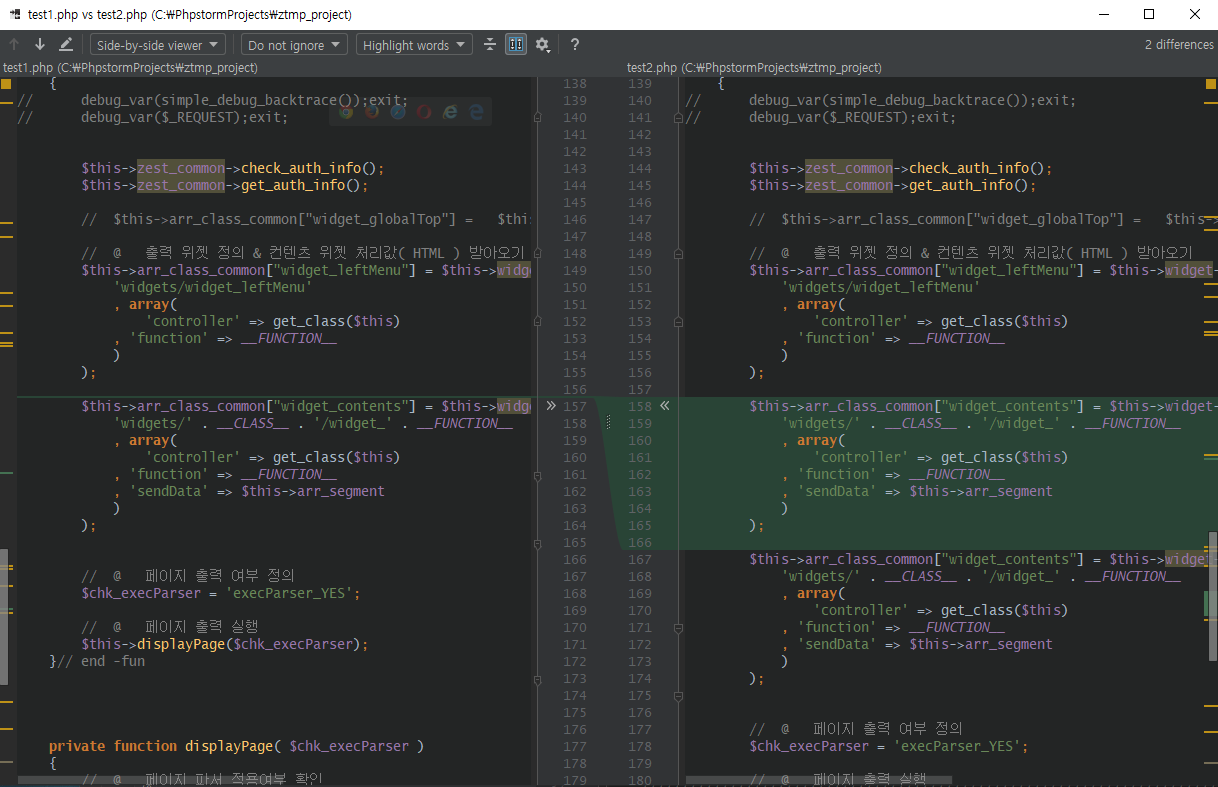Collapse fold marker at left line 140

[538, 117]
